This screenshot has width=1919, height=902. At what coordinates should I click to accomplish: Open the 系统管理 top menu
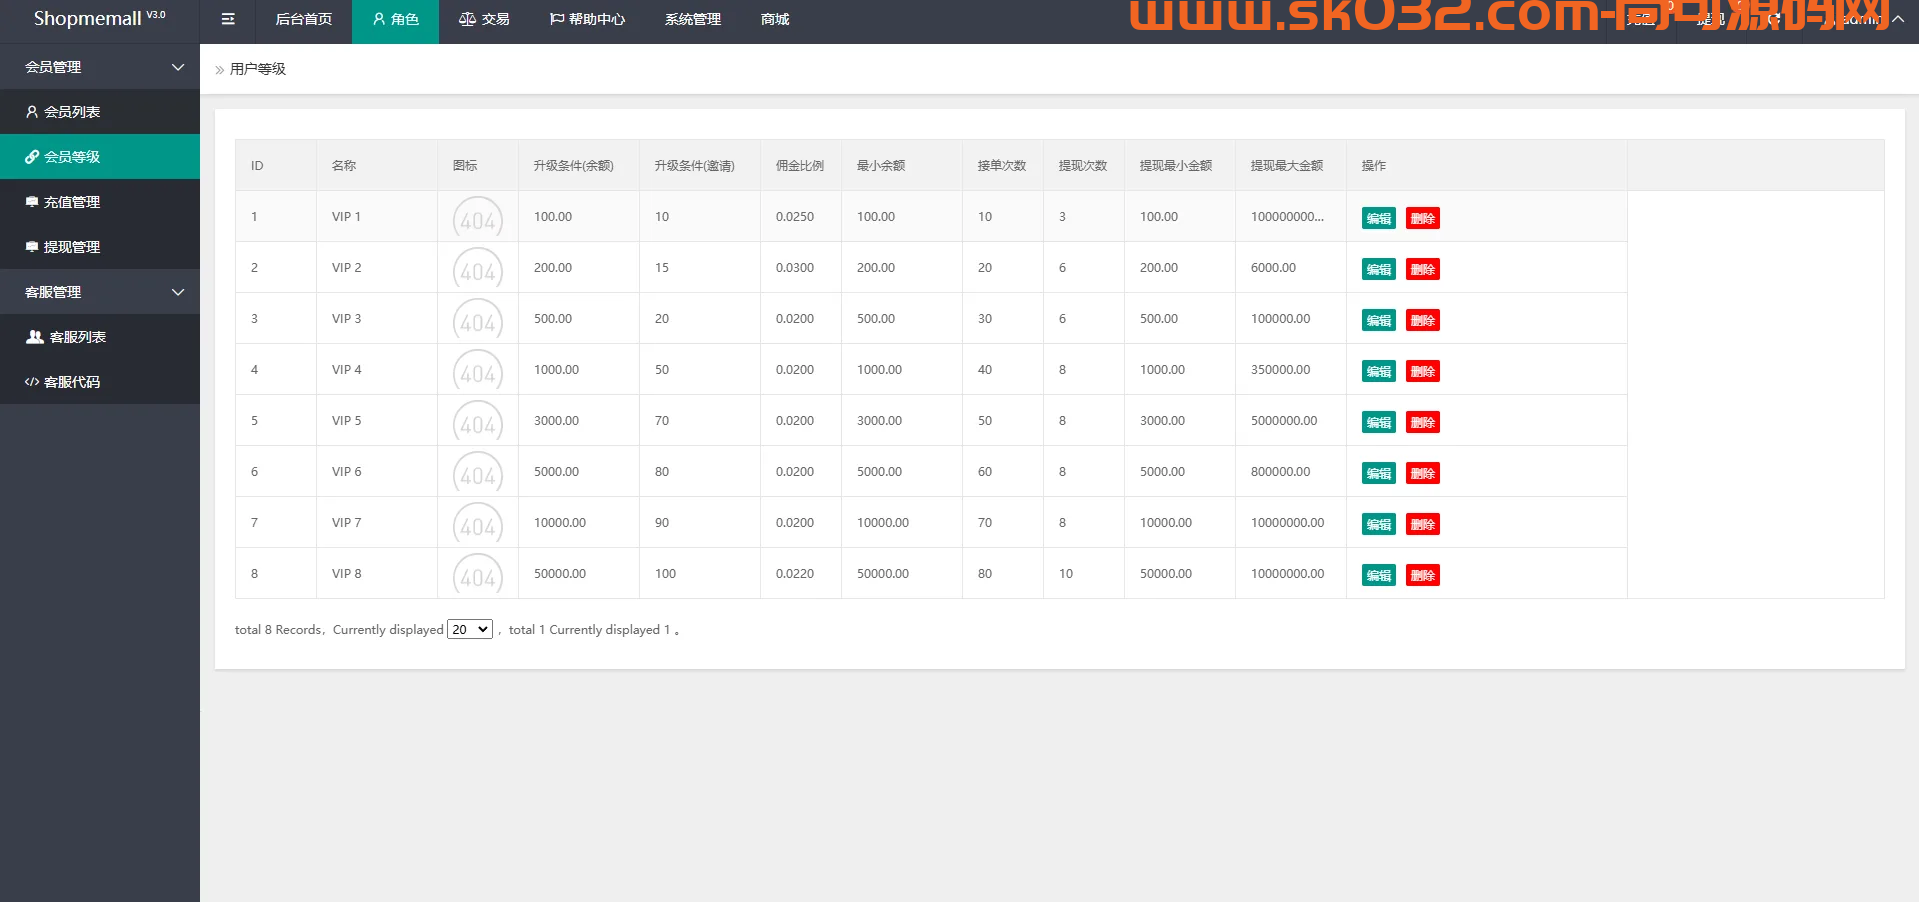(x=693, y=19)
